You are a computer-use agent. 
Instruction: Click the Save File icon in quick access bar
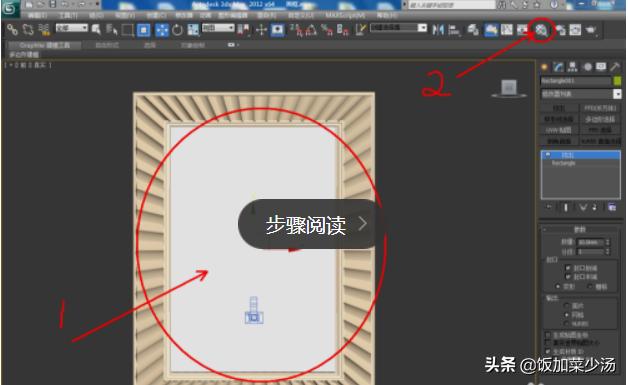tap(52, 4)
